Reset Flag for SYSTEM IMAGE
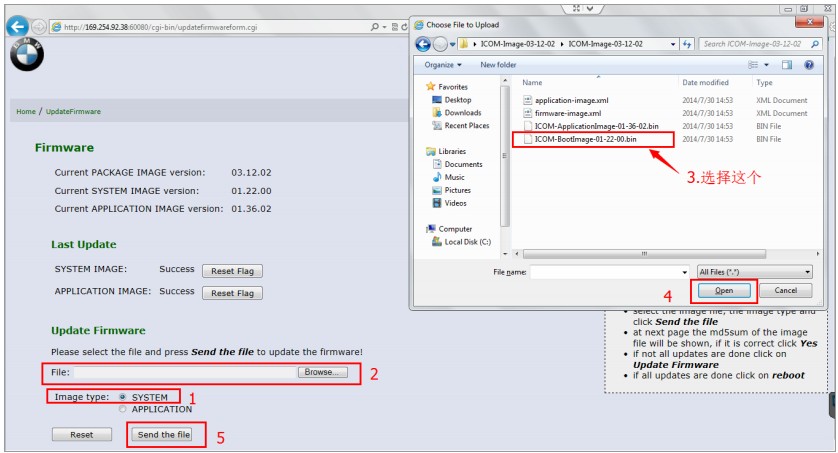Viewport: 838px width, 453px height. click(x=232, y=271)
